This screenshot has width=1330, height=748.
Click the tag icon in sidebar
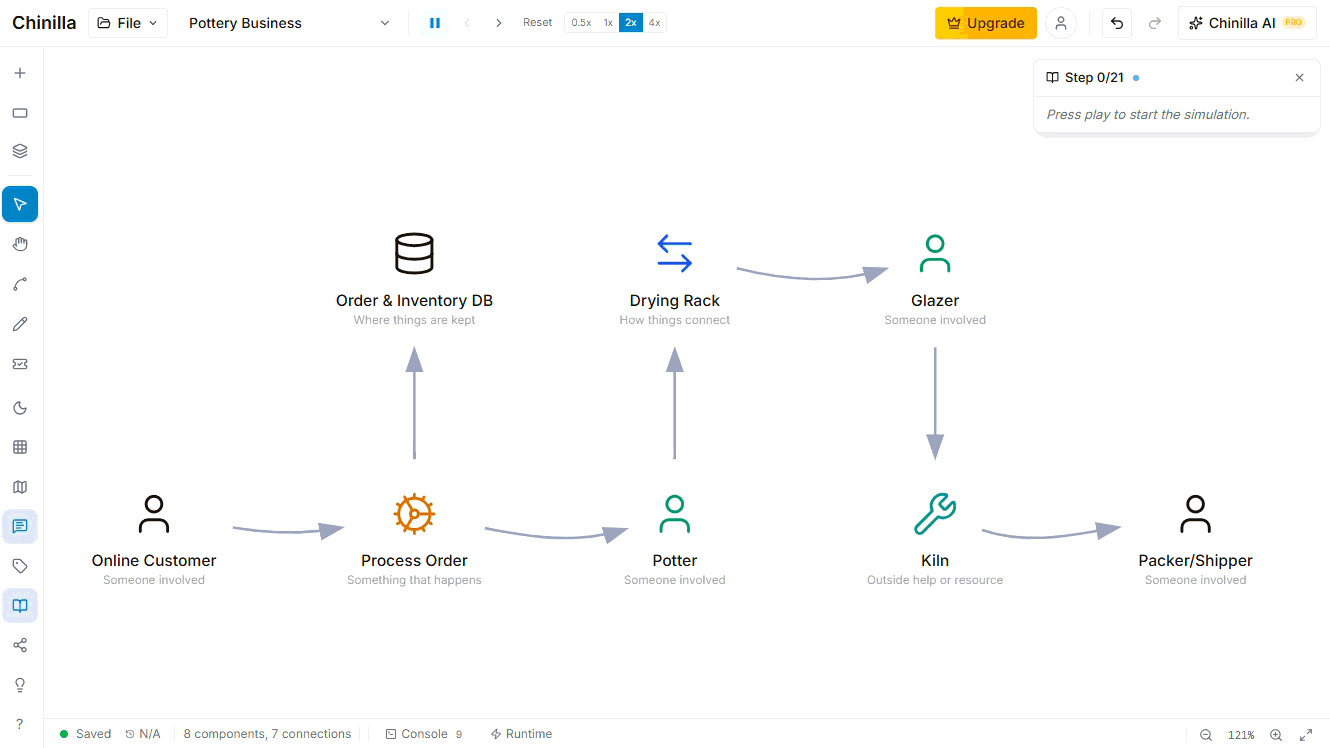click(20, 566)
